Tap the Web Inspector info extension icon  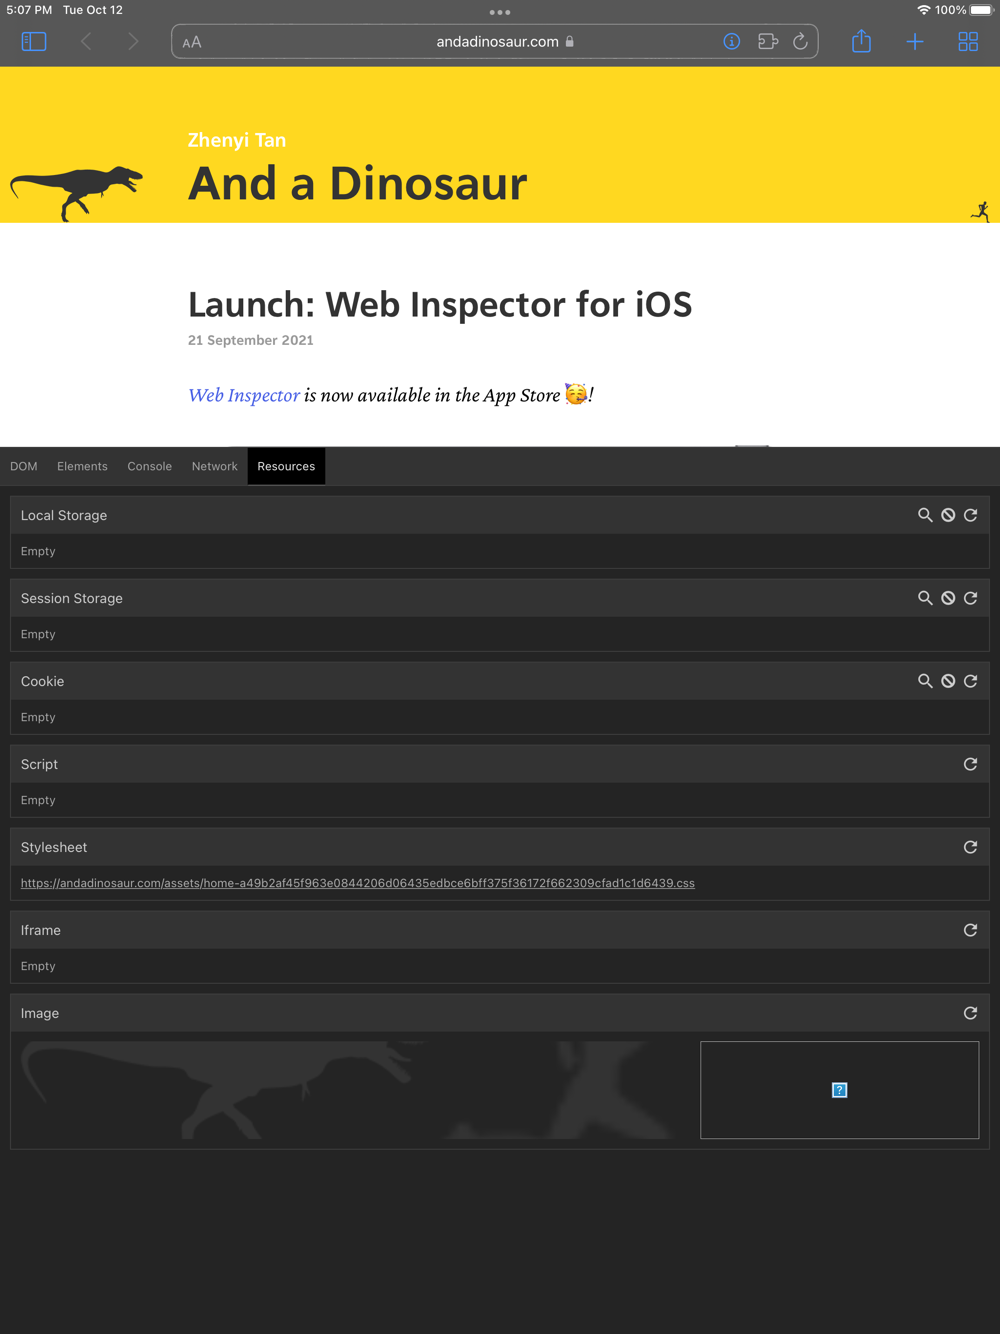tap(732, 42)
